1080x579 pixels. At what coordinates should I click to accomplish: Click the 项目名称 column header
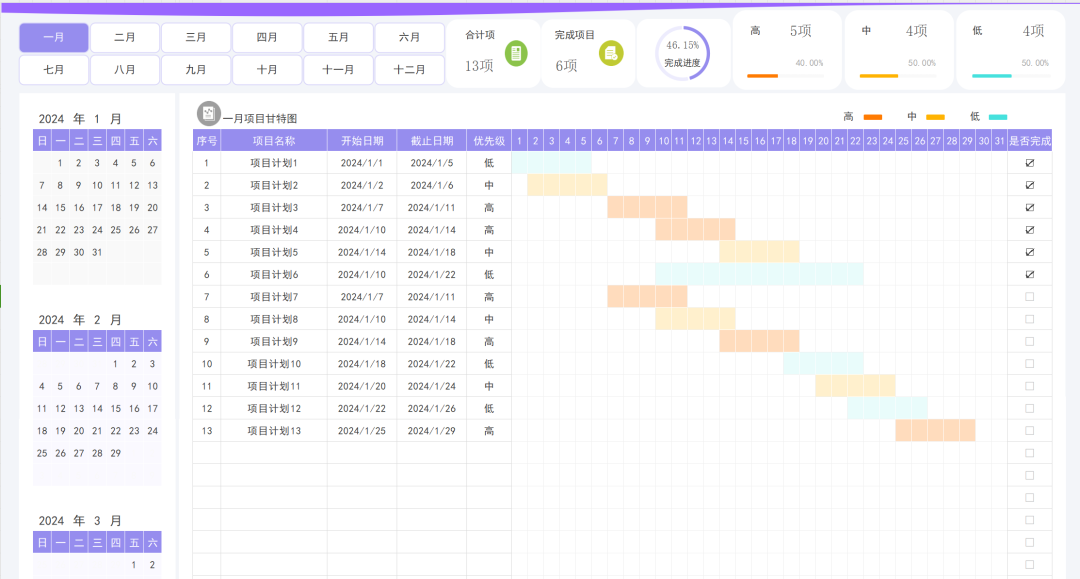tap(274, 140)
